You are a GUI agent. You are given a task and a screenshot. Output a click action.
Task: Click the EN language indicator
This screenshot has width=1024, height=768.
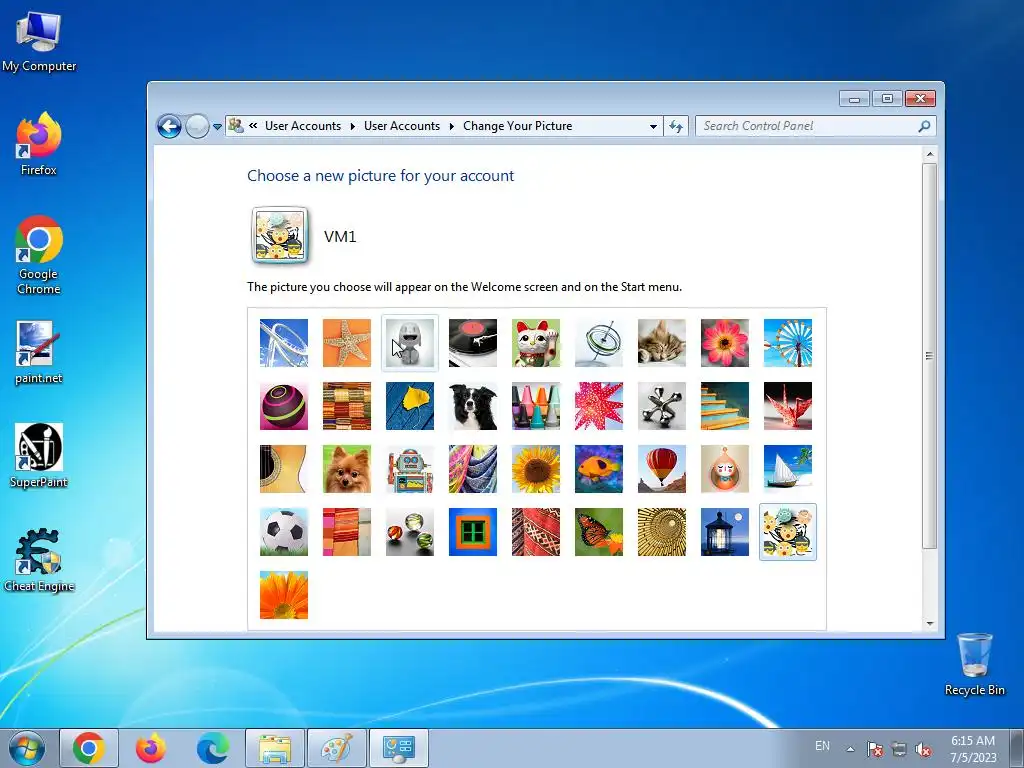tap(822, 746)
